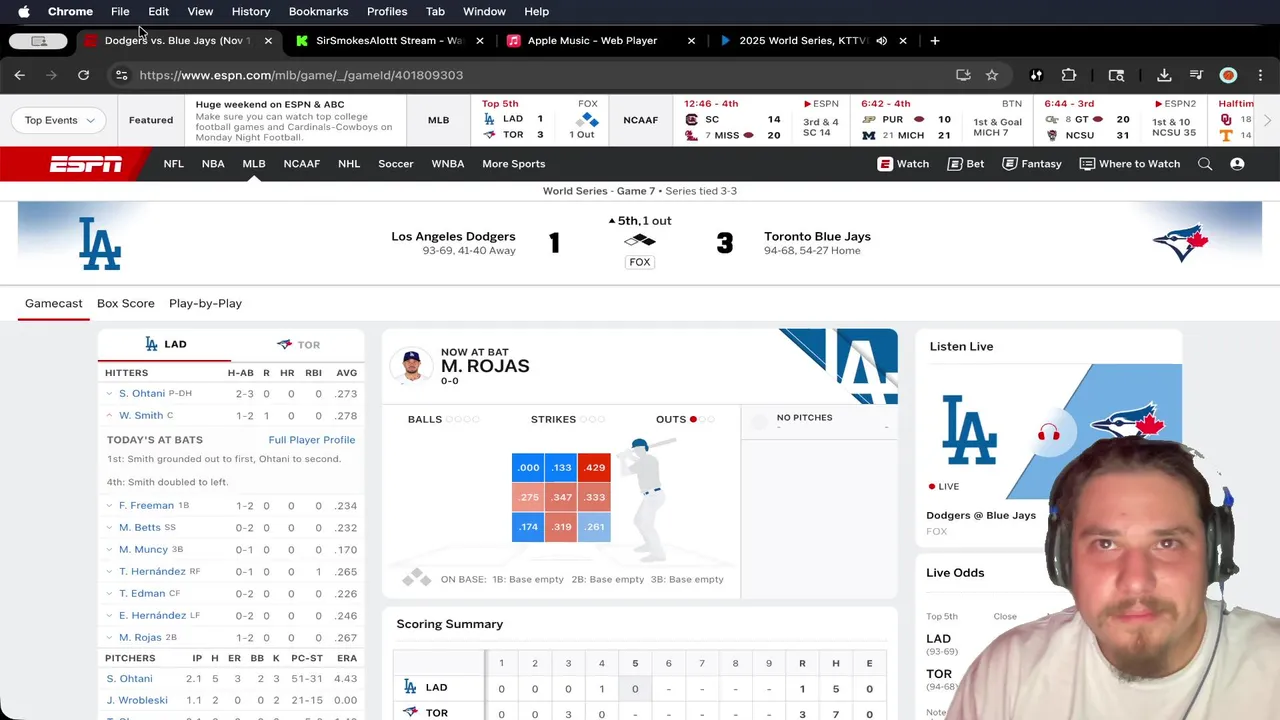Open the Chrome extensions puzzle icon
Screen dimensions: 1280x720
pos(1069,75)
